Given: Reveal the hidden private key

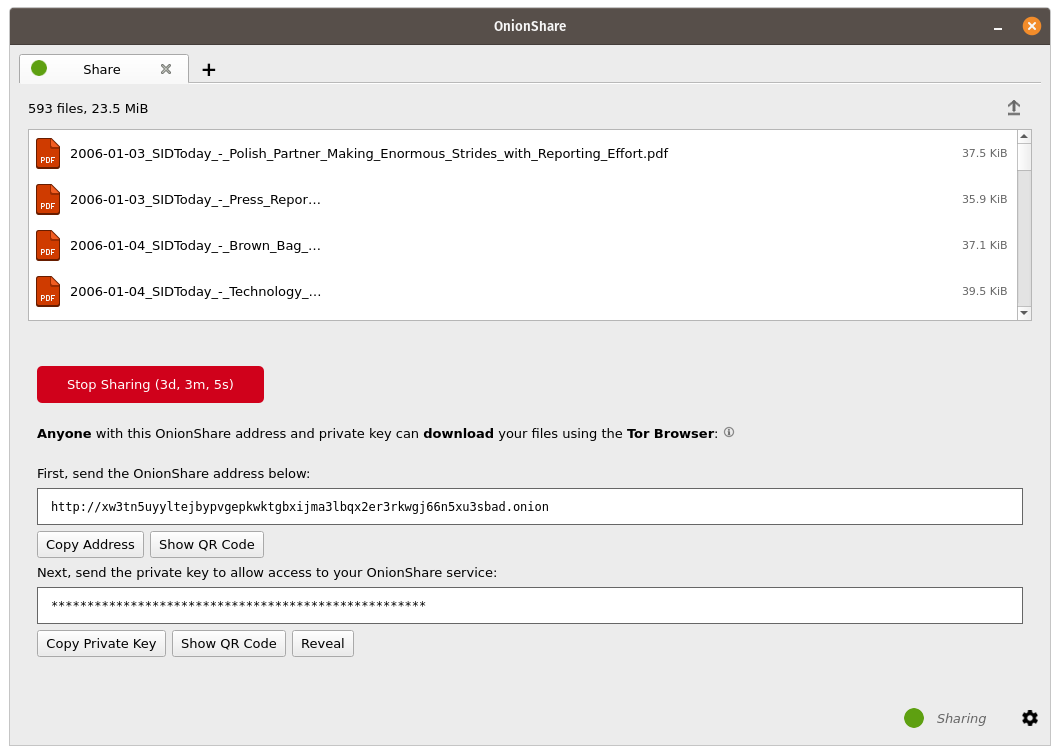Looking at the screenshot, I should 322,643.
